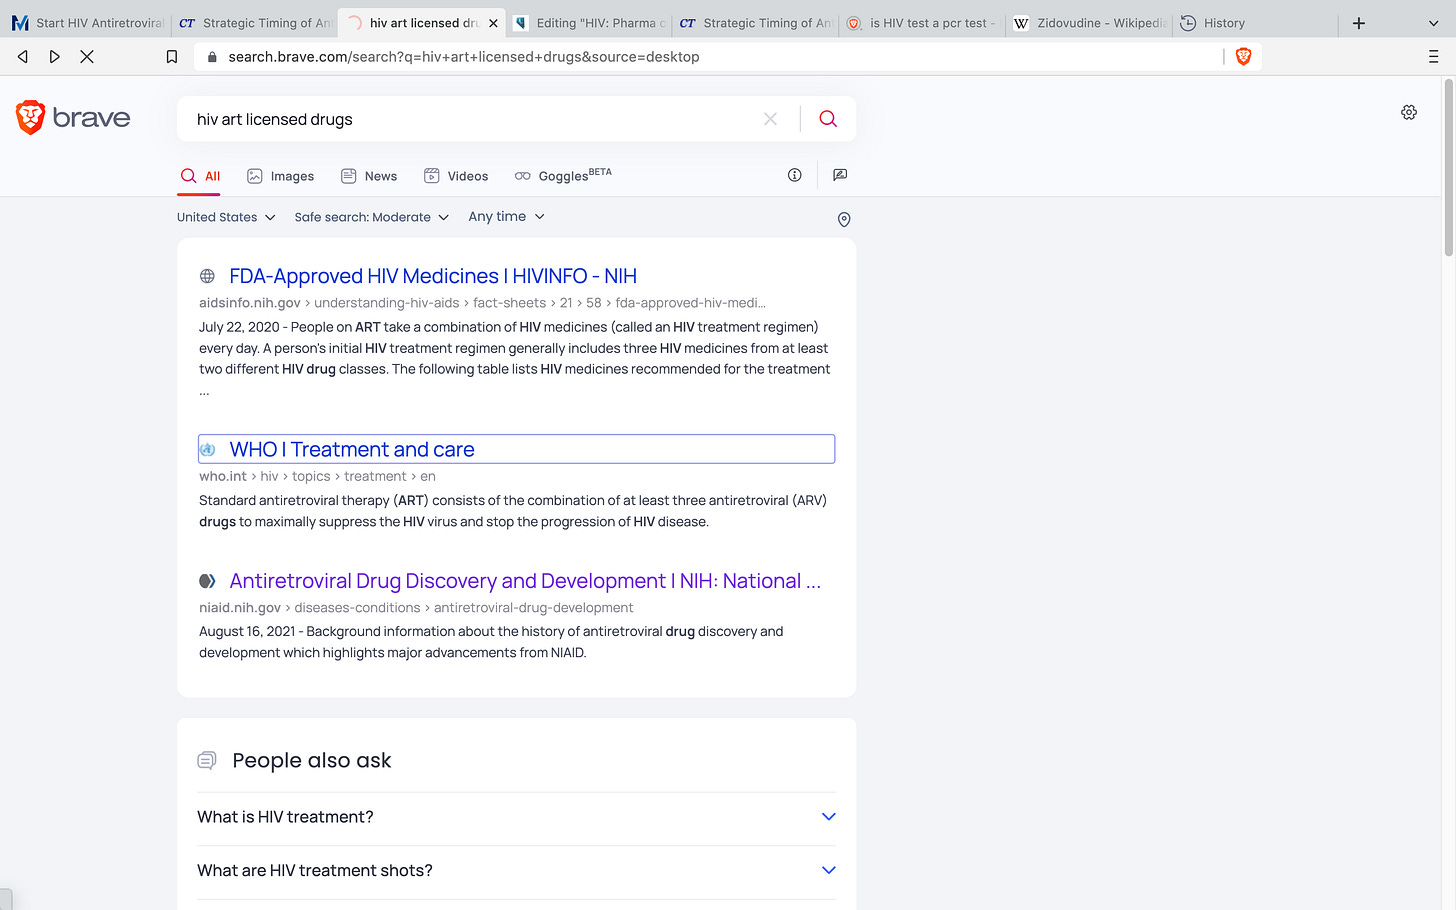The width and height of the screenshot is (1456, 910).
Task: Click the browser address bar URL
Action: pos(464,57)
